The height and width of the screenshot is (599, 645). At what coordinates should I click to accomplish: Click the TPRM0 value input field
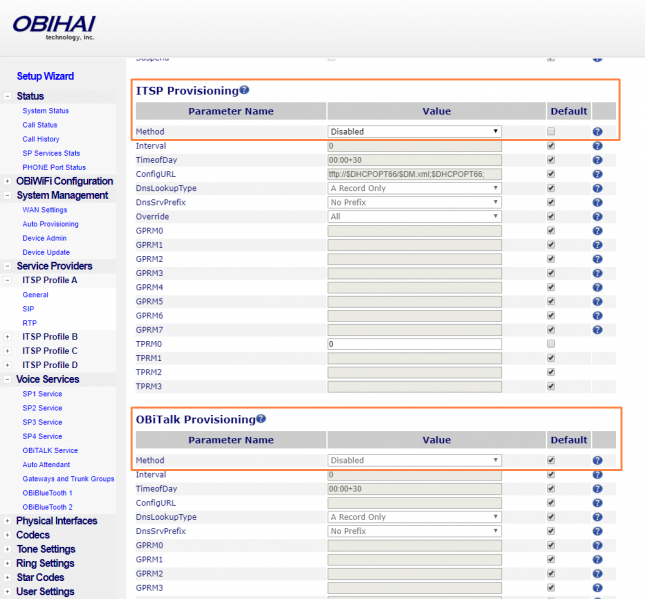(414, 344)
